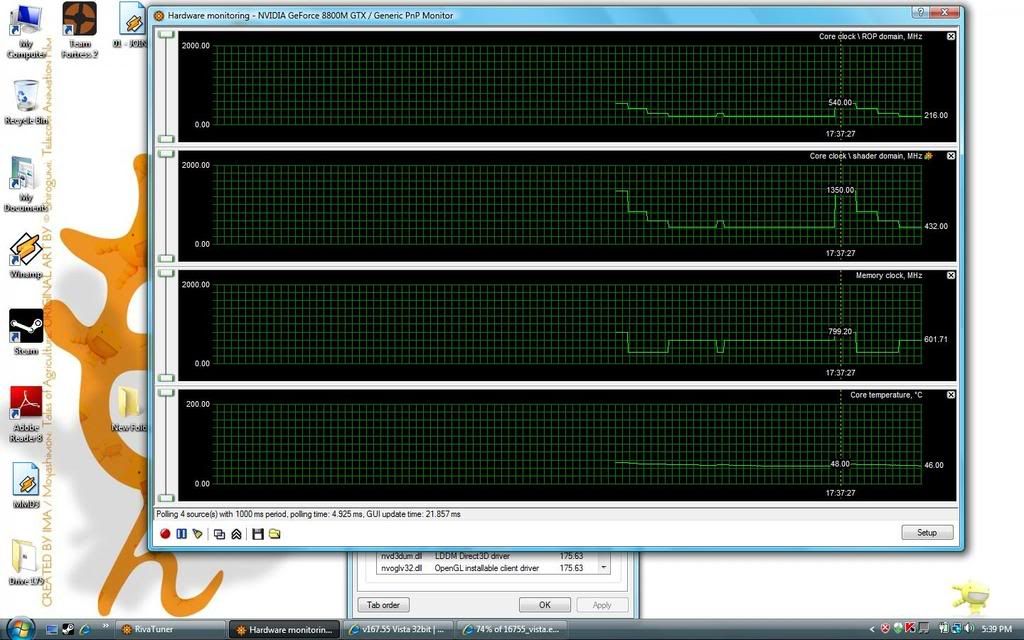The height and width of the screenshot is (640, 1024).
Task: Click bottom slider handle of Core temperature graph
Action: [167, 498]
